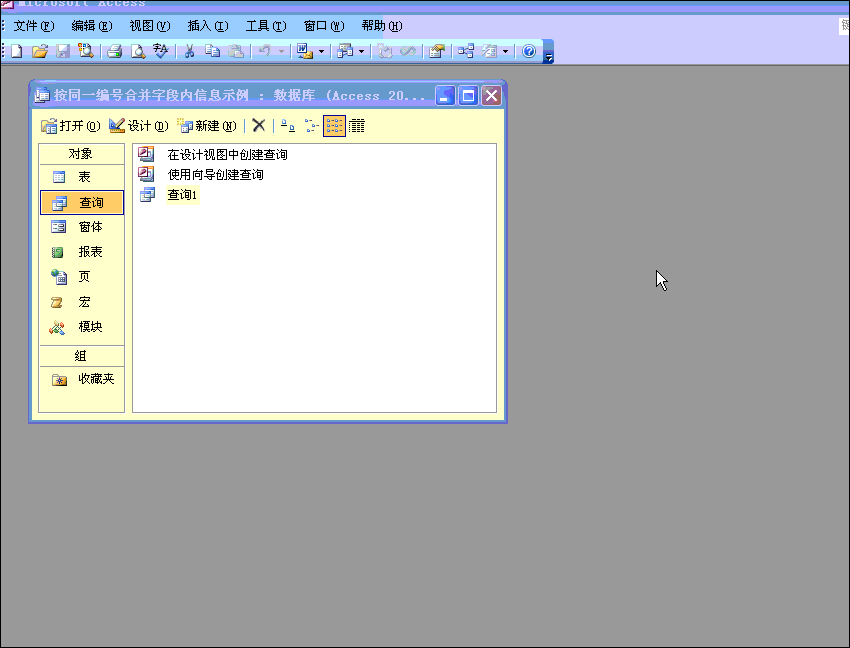850x648 pixels.
Task: Run the Spelling check tool
Action: [x=160, y=52]
